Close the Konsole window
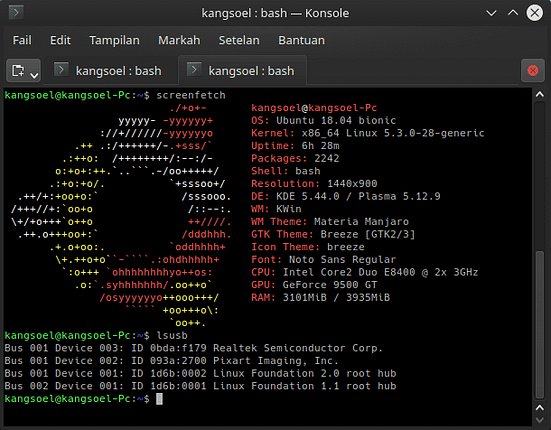This screenshot has height=430, width=551. [534, 13]
